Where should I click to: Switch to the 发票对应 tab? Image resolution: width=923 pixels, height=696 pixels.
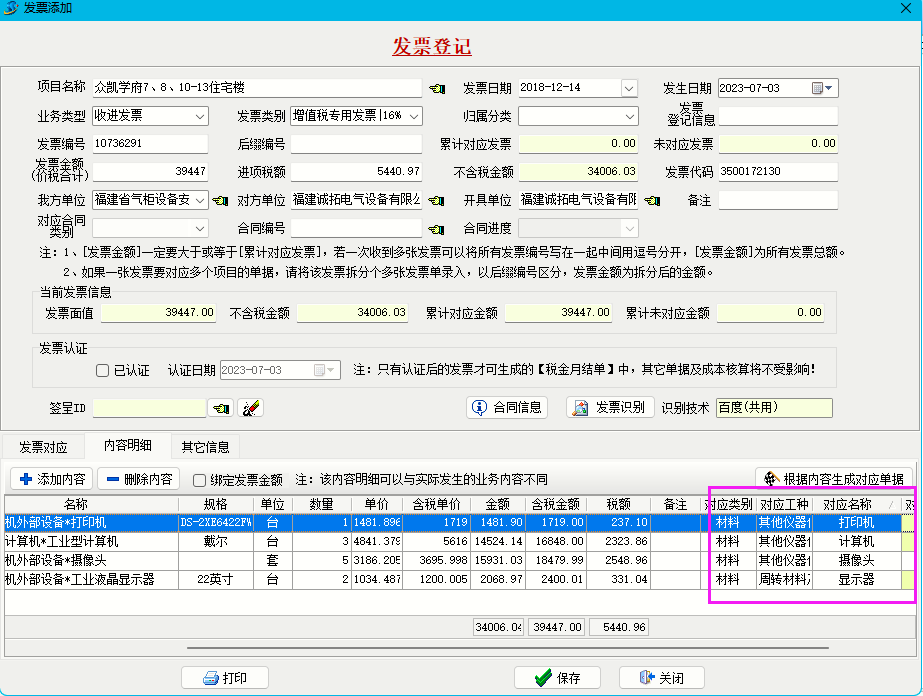pyautogui.click(x=44, y=447)
